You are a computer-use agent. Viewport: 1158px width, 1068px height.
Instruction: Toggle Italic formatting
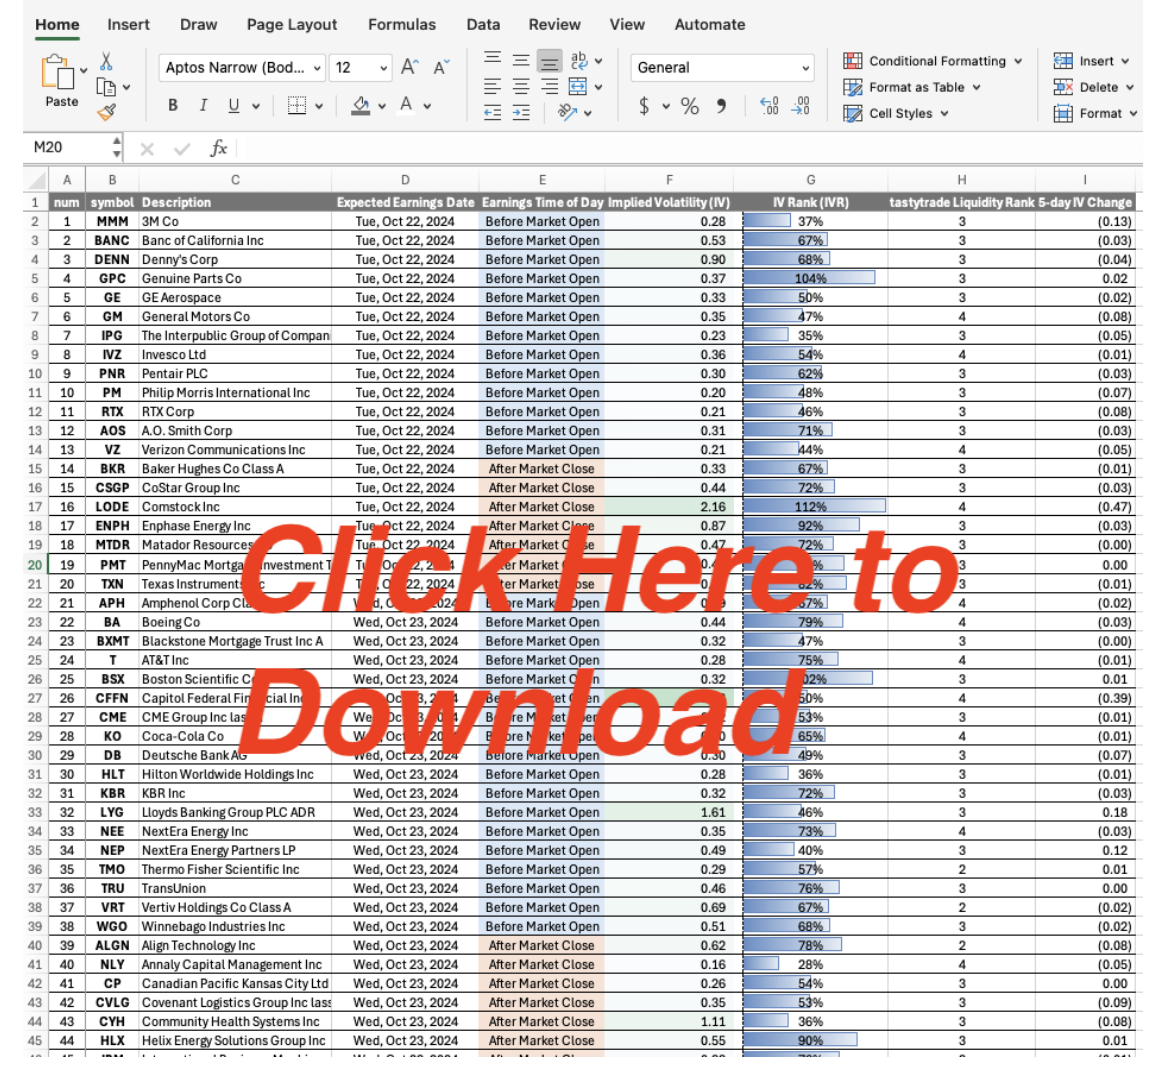tap(203, 106)
